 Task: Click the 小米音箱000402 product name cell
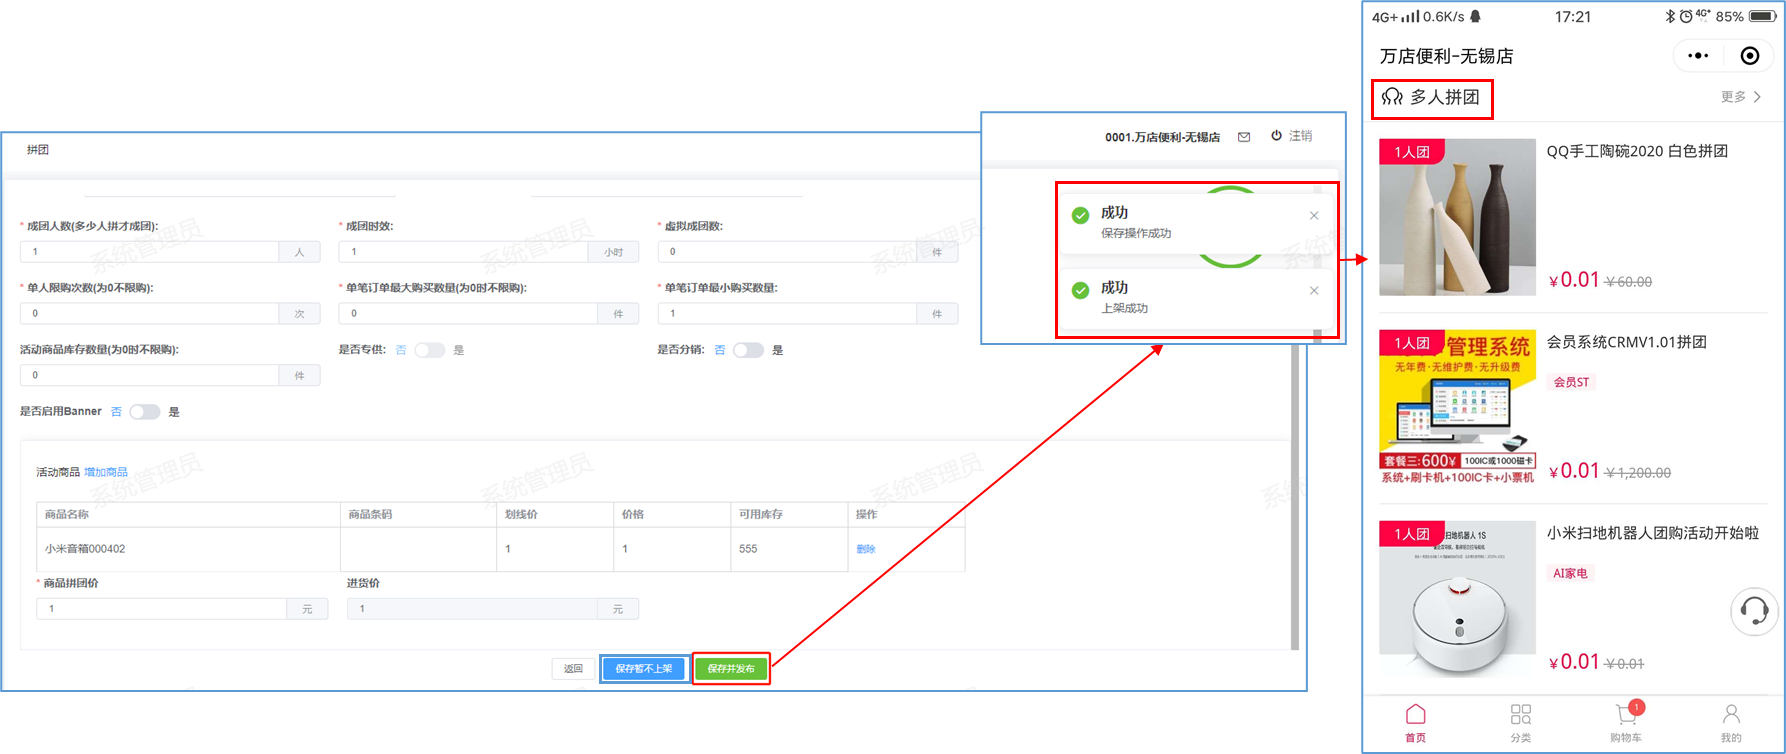coord(188,549)
